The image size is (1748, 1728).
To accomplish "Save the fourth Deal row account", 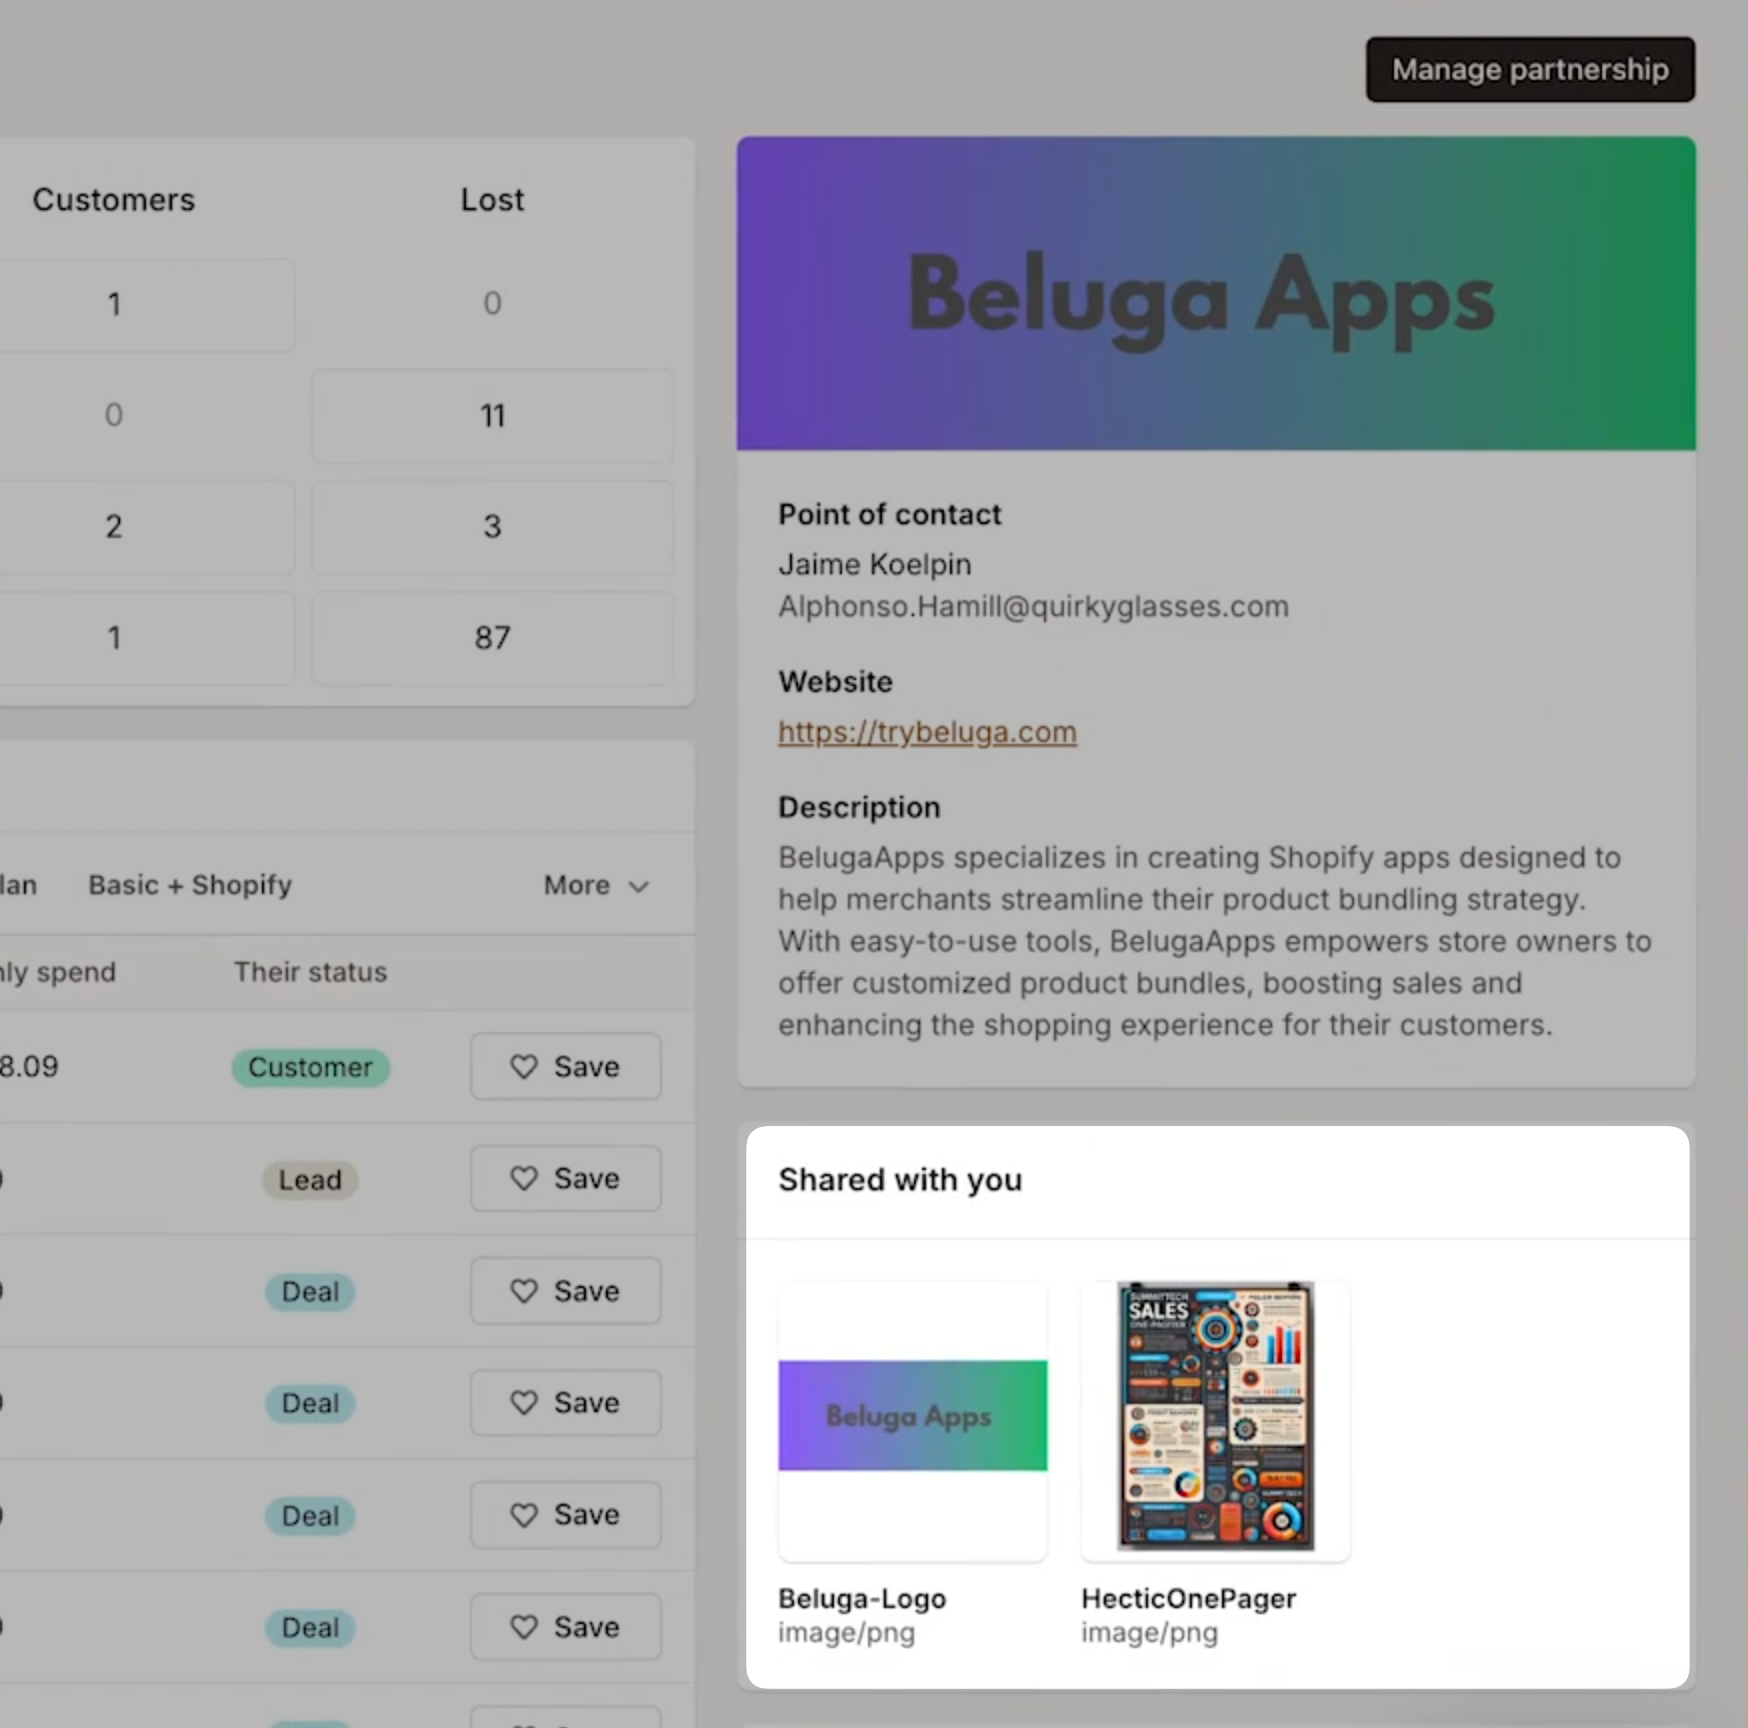I will (565, 1627).
